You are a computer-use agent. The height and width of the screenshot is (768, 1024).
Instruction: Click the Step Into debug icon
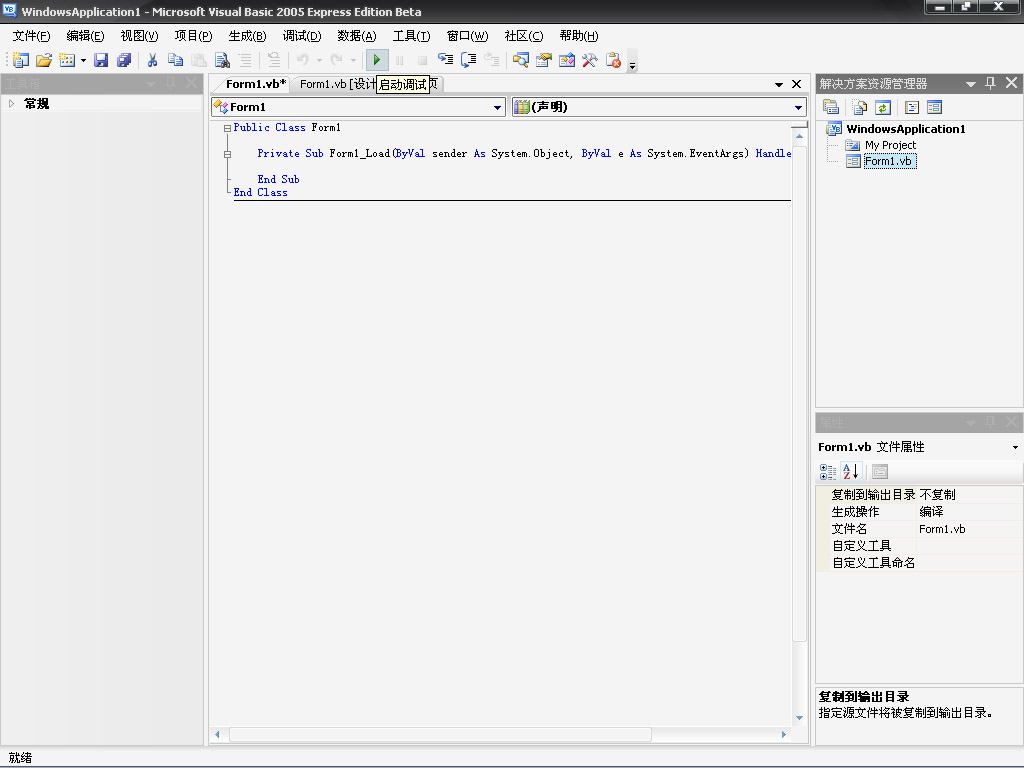445,60
